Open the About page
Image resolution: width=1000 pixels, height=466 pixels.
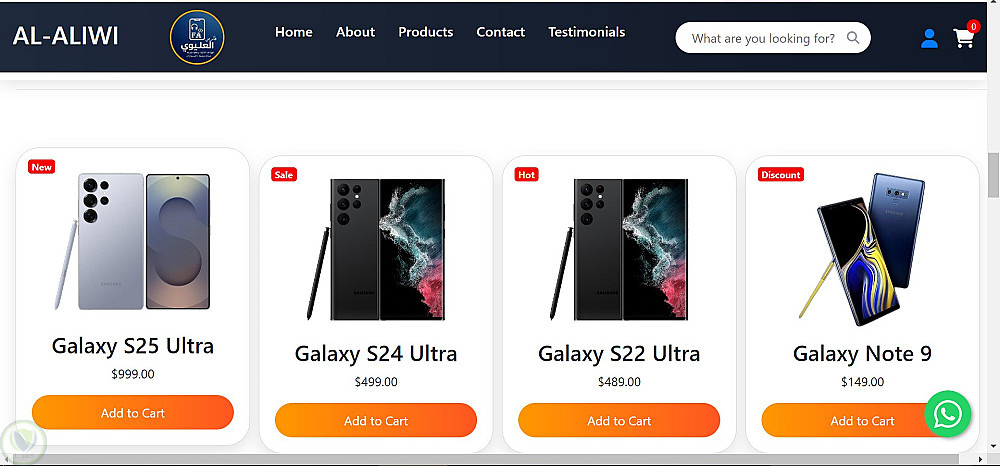coord(355,32)
